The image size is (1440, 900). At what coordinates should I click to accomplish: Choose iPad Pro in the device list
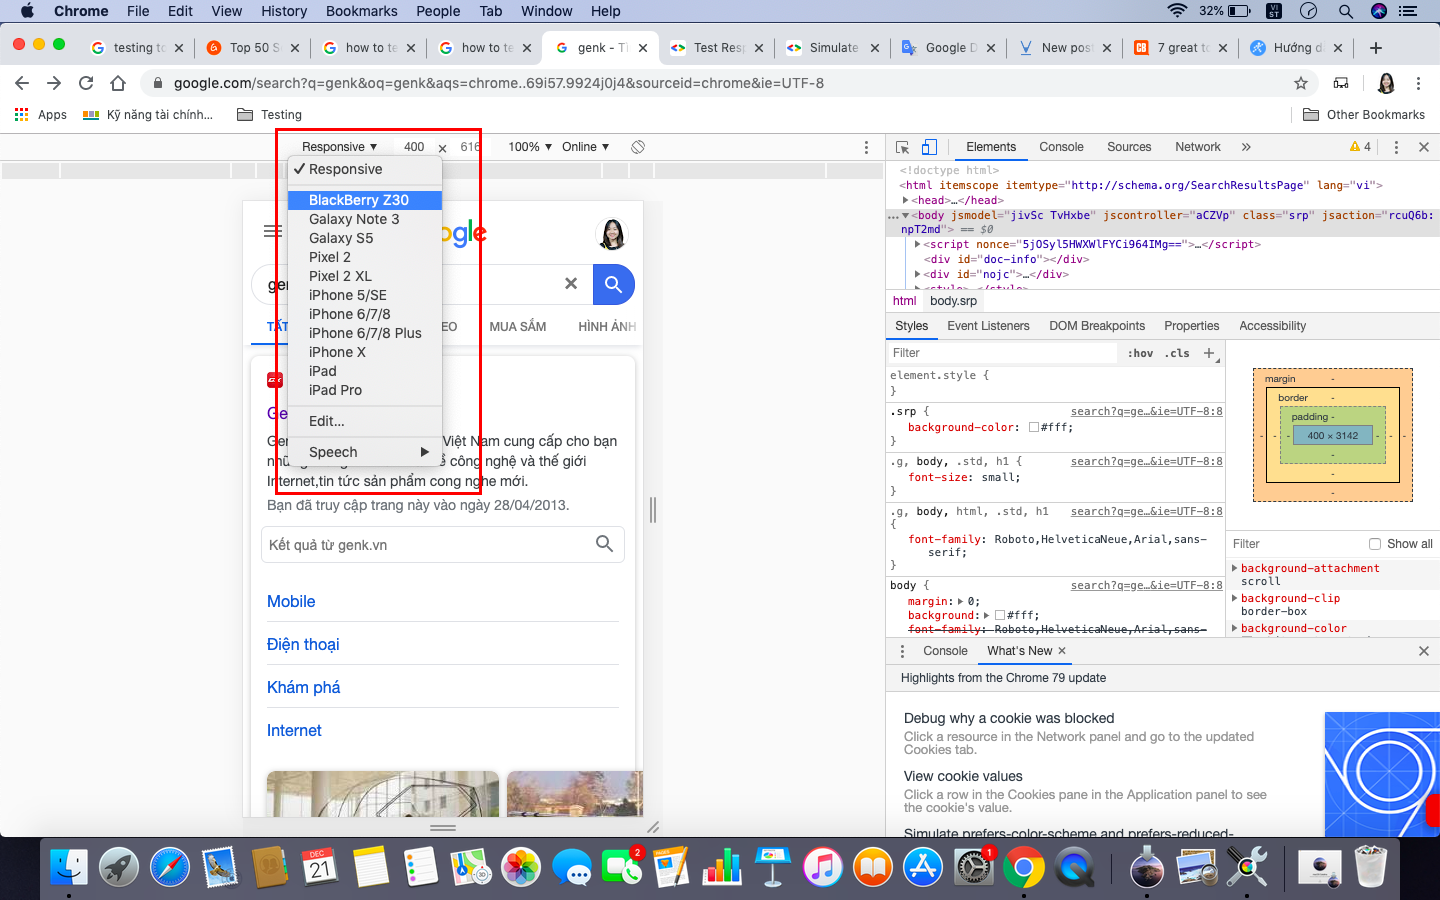click(x=365, y=390)
